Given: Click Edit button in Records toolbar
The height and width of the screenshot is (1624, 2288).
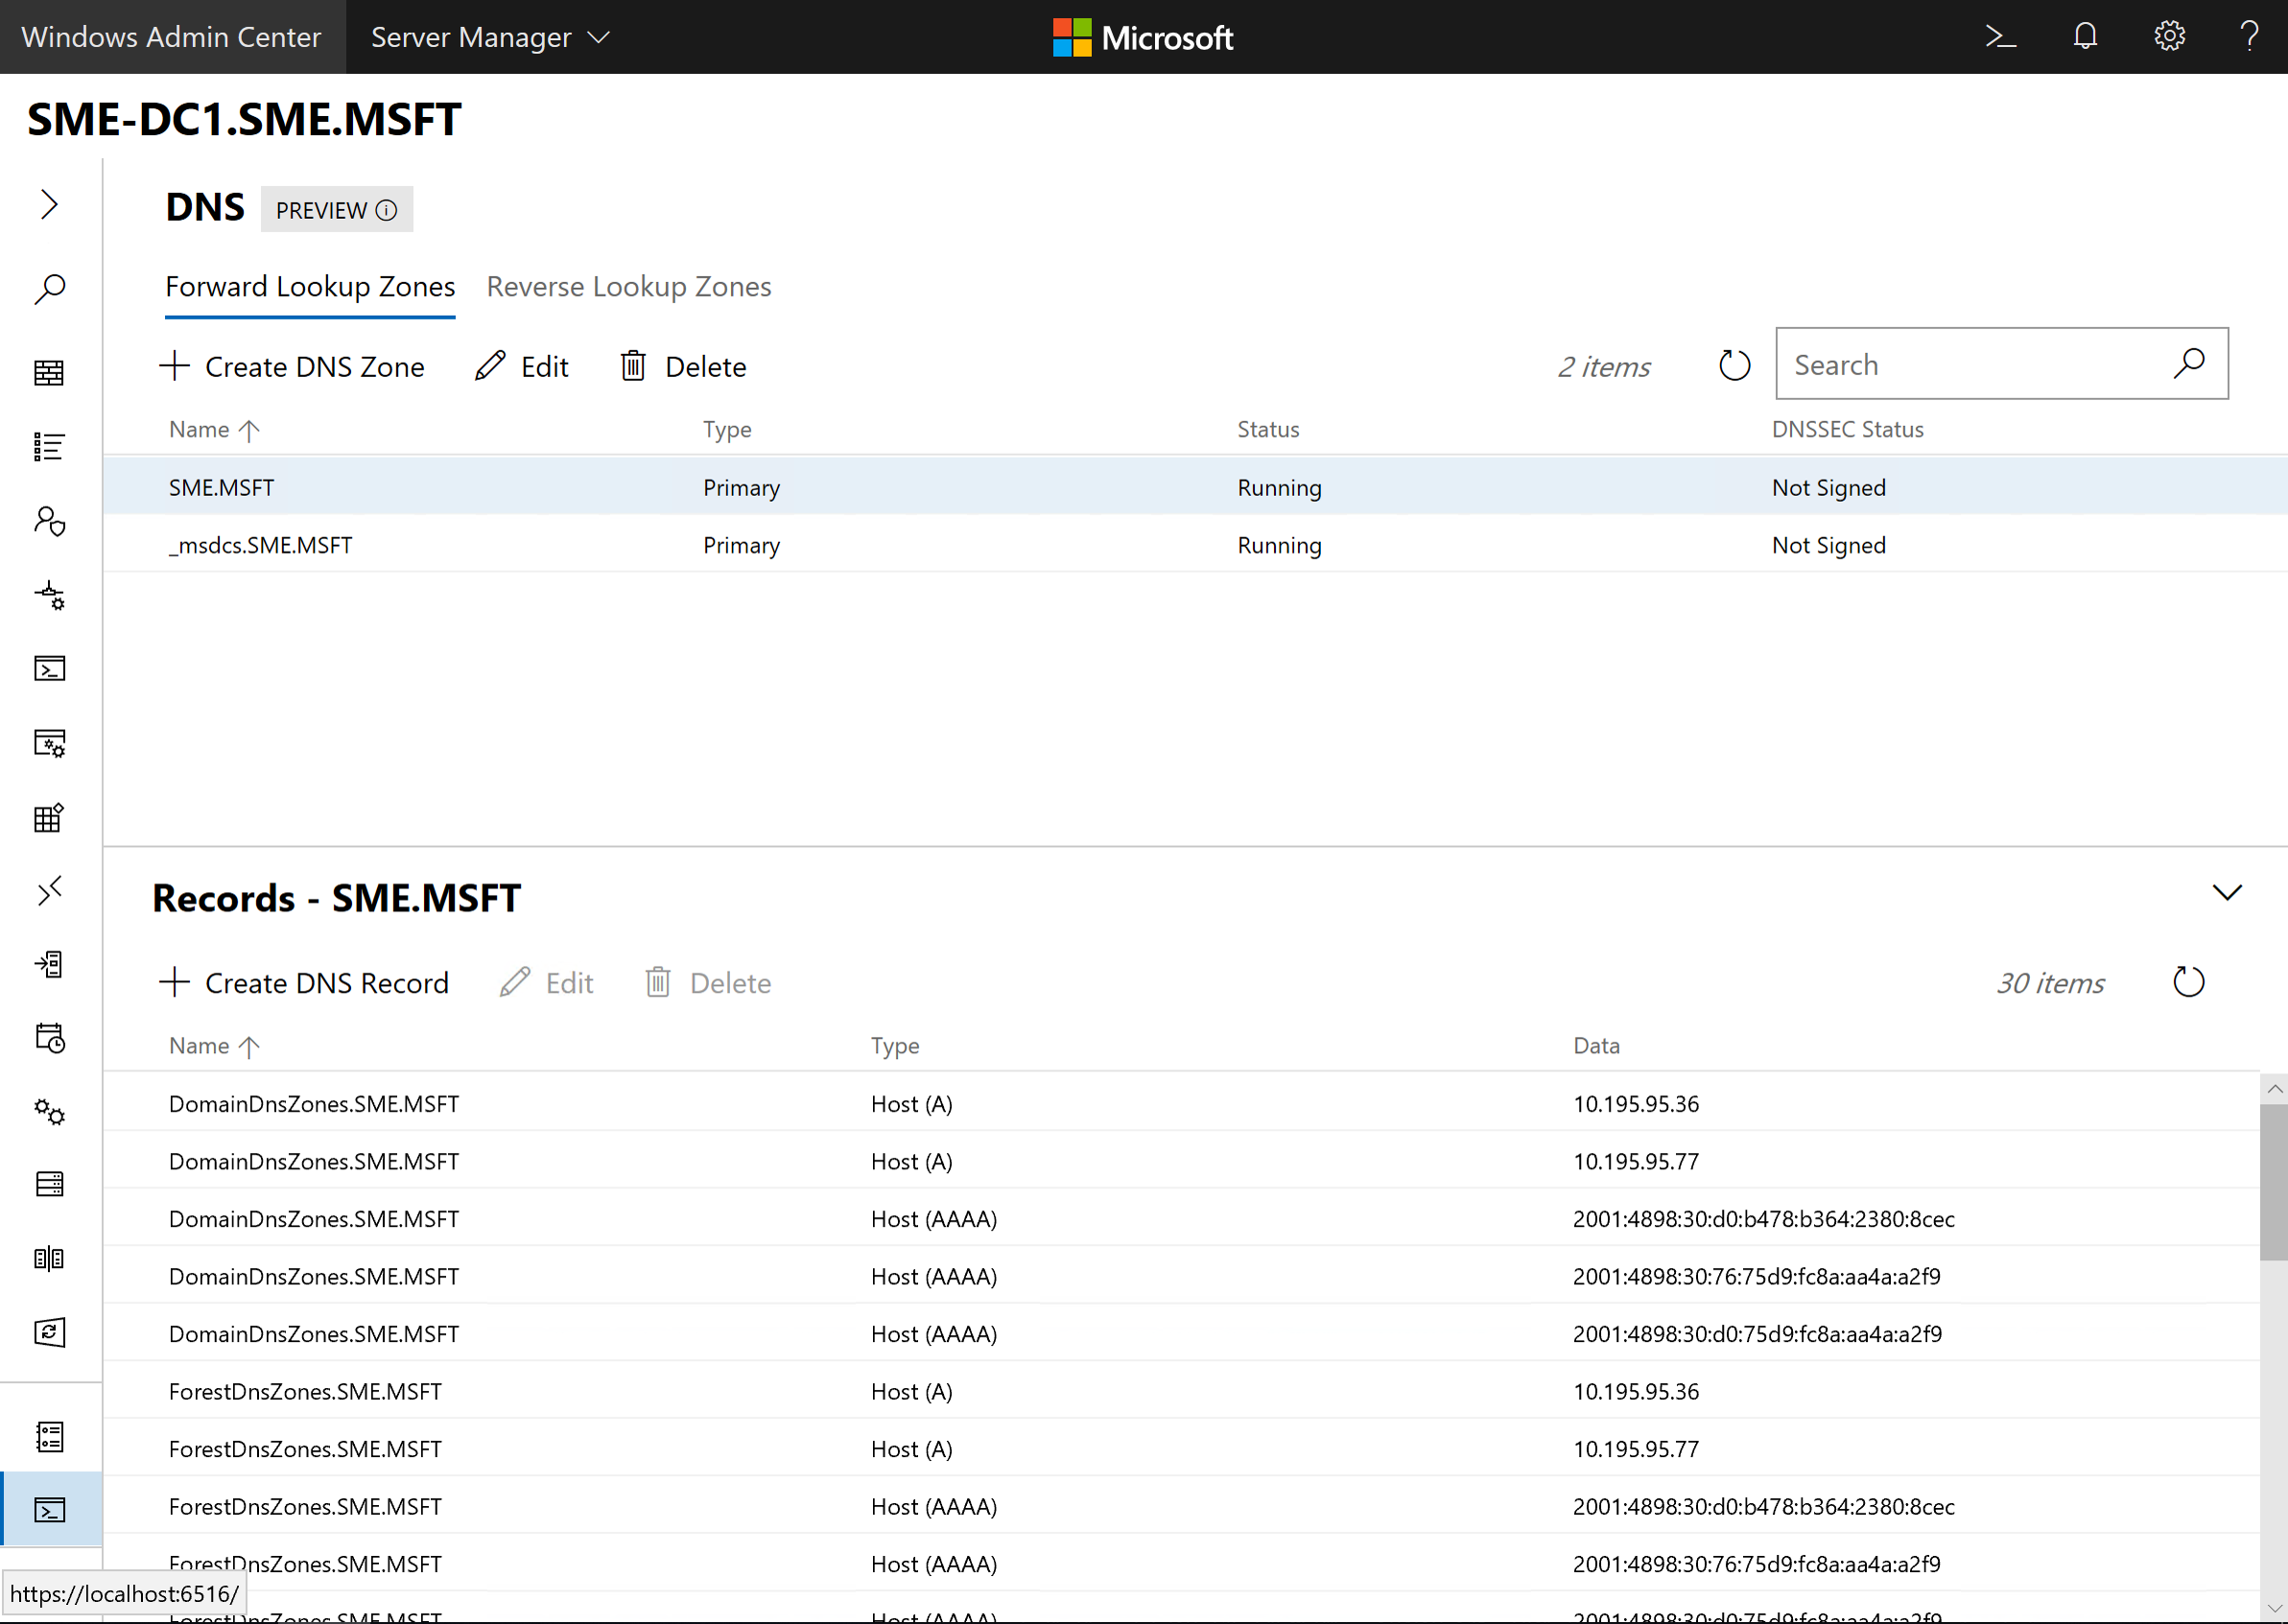Looking at the screenshot, I should tap(547, 983).
